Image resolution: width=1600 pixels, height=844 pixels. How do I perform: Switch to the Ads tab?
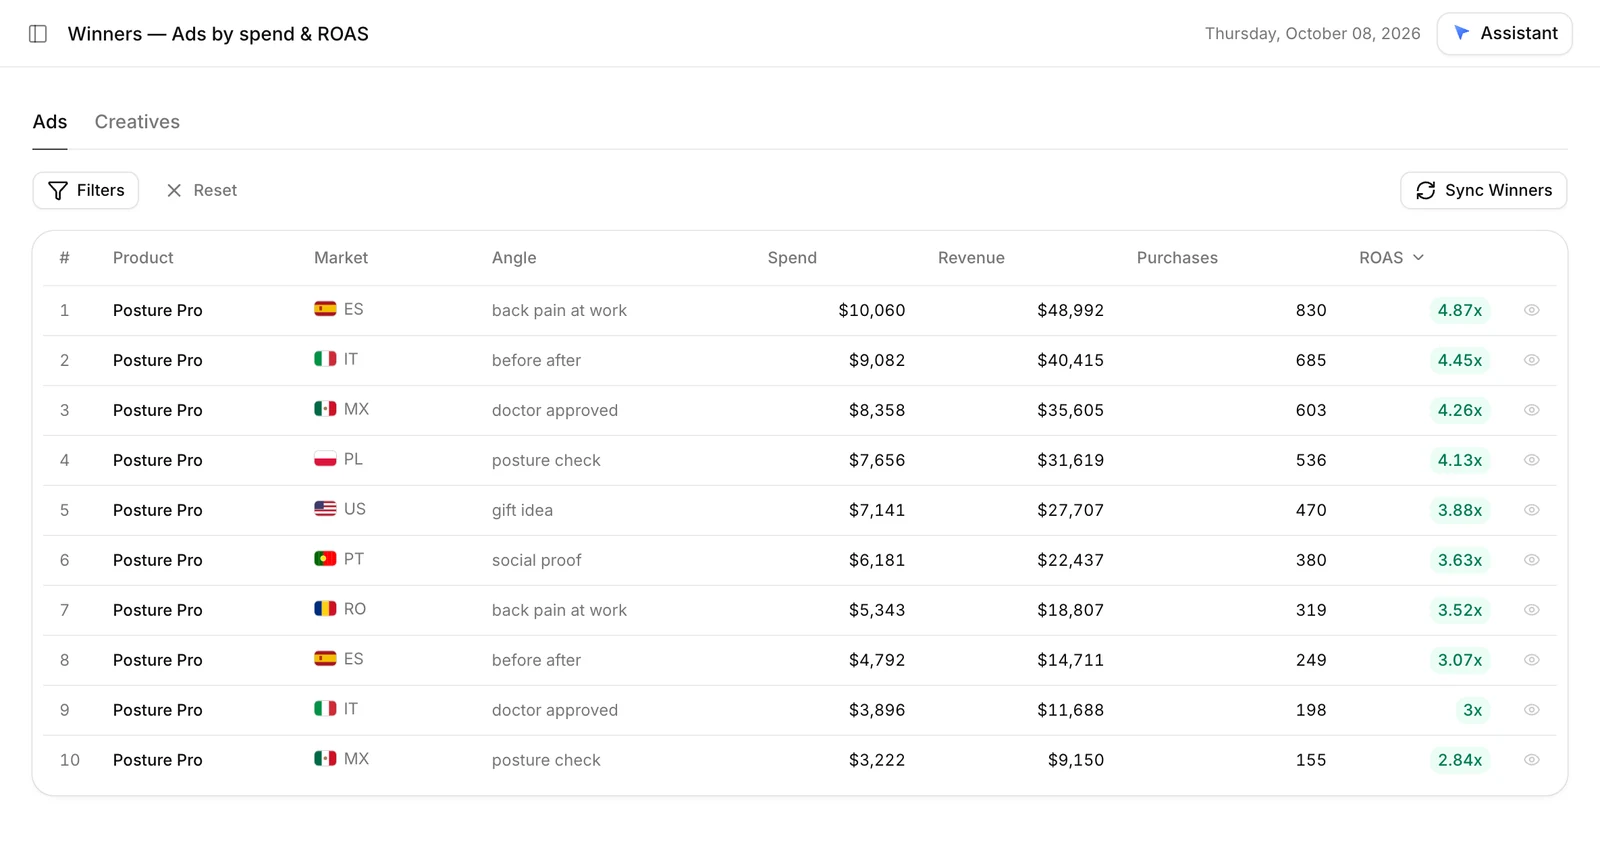50,122
